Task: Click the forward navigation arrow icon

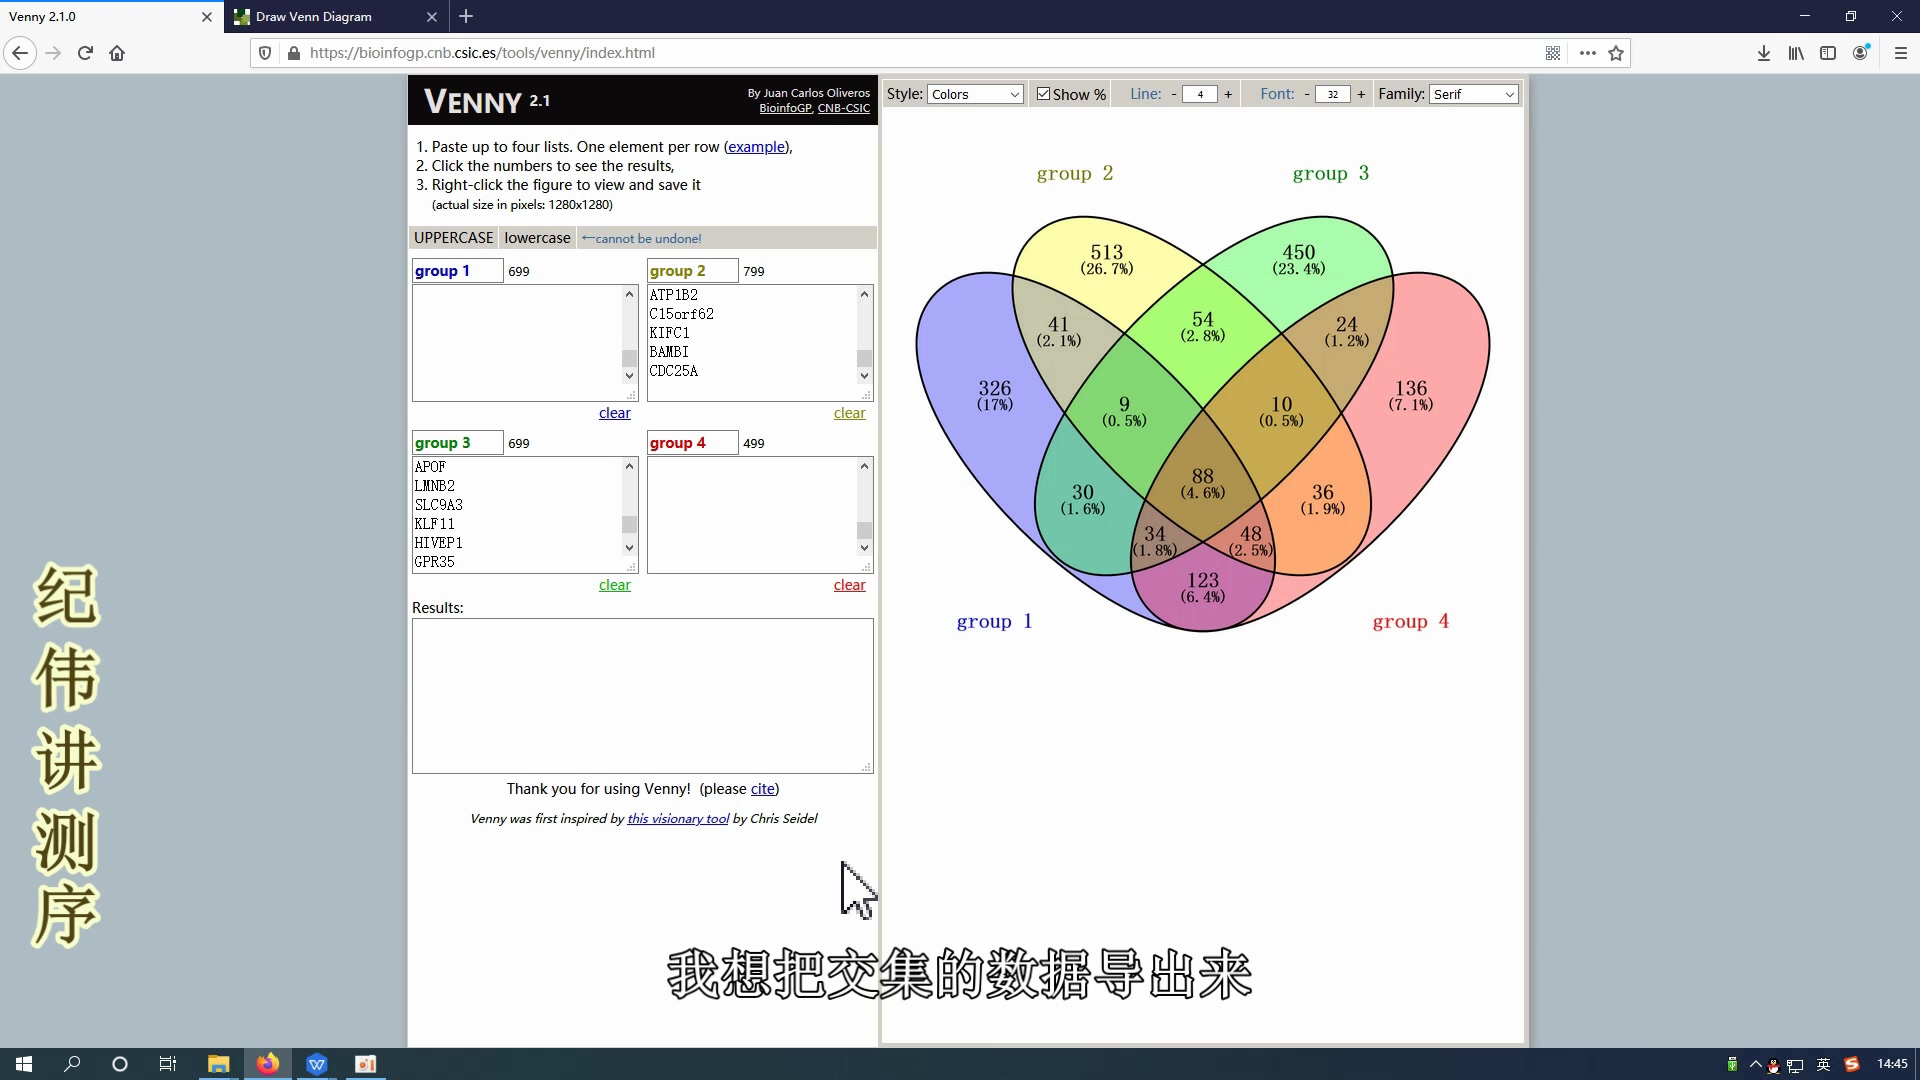Action: [x=53, y=53]
